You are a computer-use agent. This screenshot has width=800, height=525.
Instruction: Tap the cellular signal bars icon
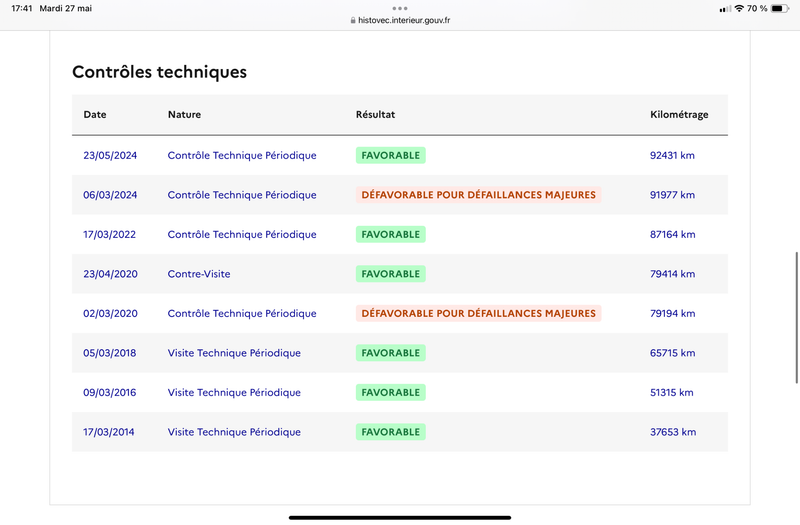click(725, 9)
